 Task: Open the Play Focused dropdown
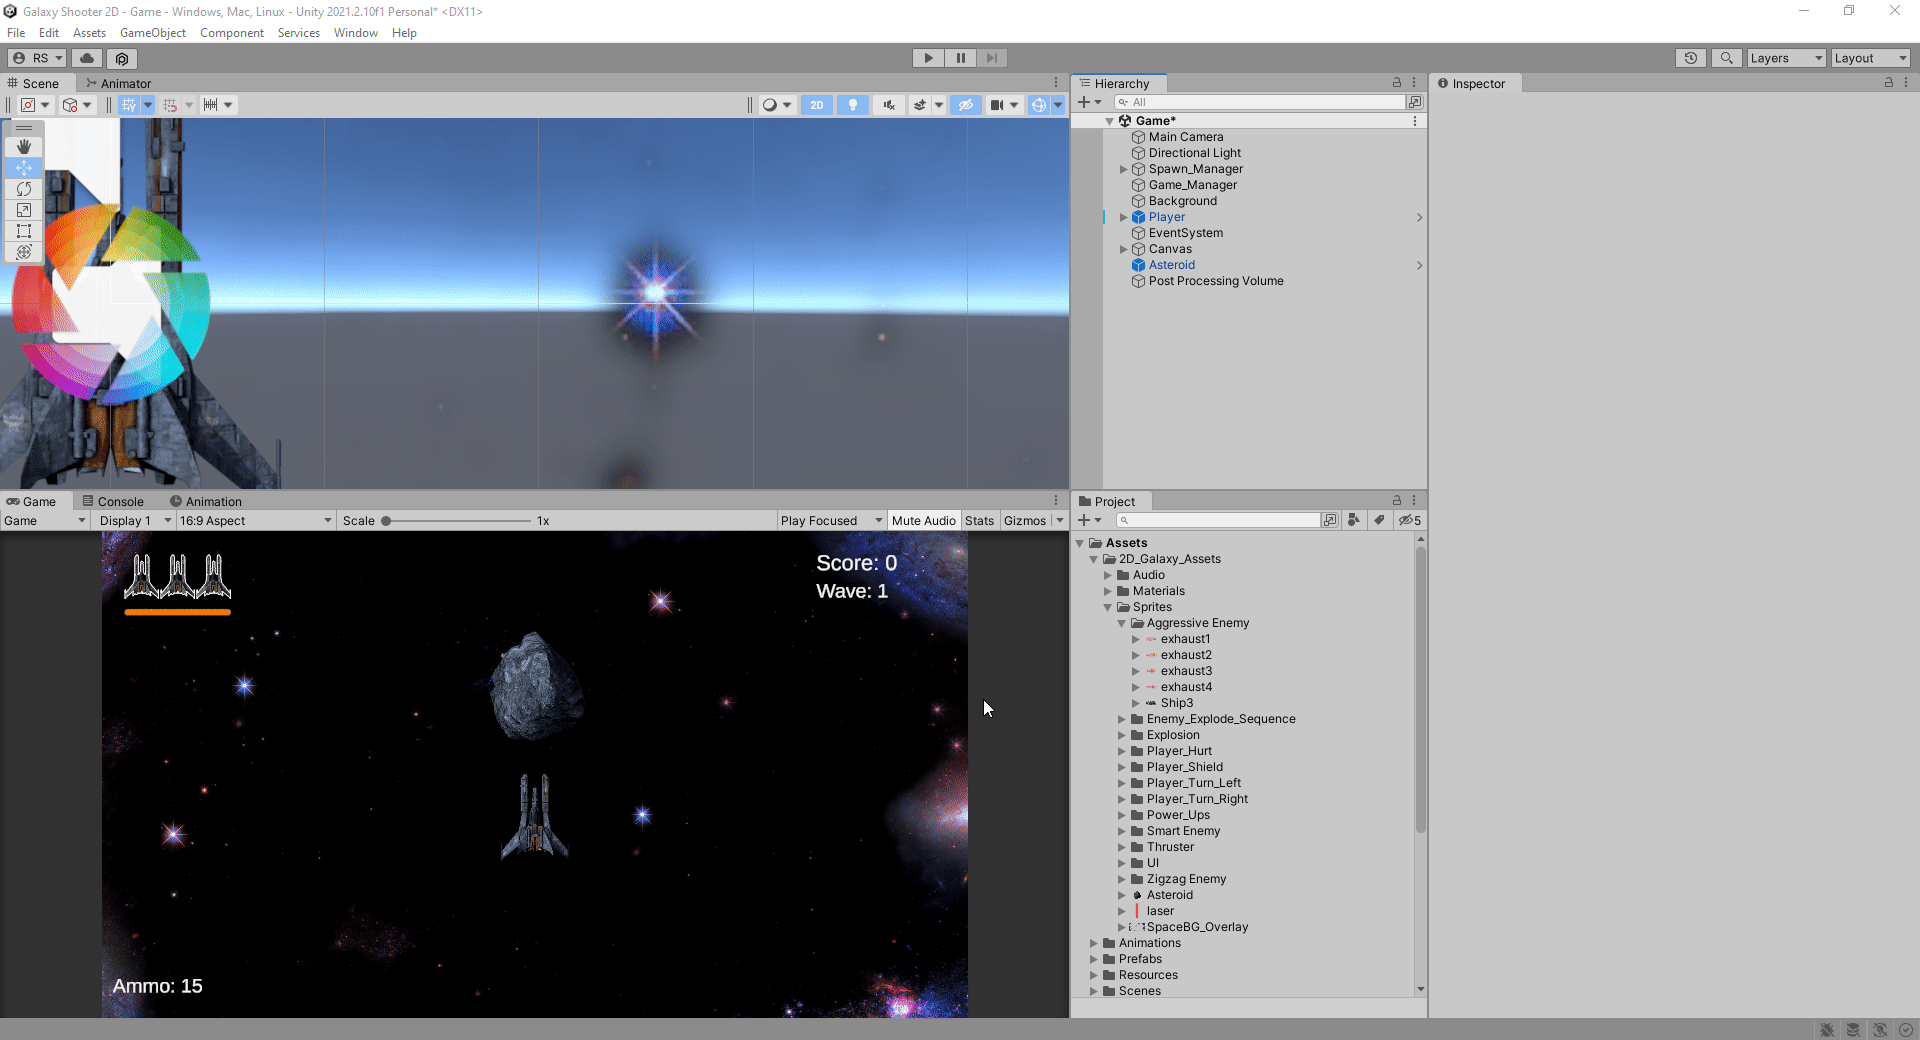(831, 520)
